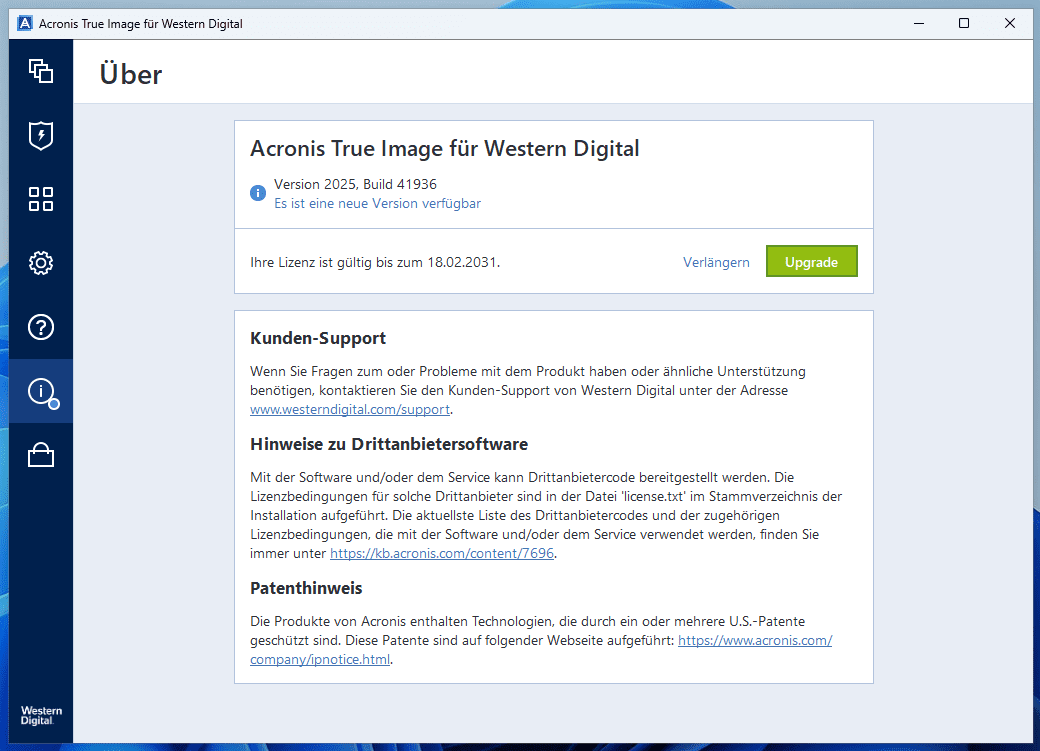
Task: Open the acronis.com ipnotice.html patent link
Action: pos(755,641)
